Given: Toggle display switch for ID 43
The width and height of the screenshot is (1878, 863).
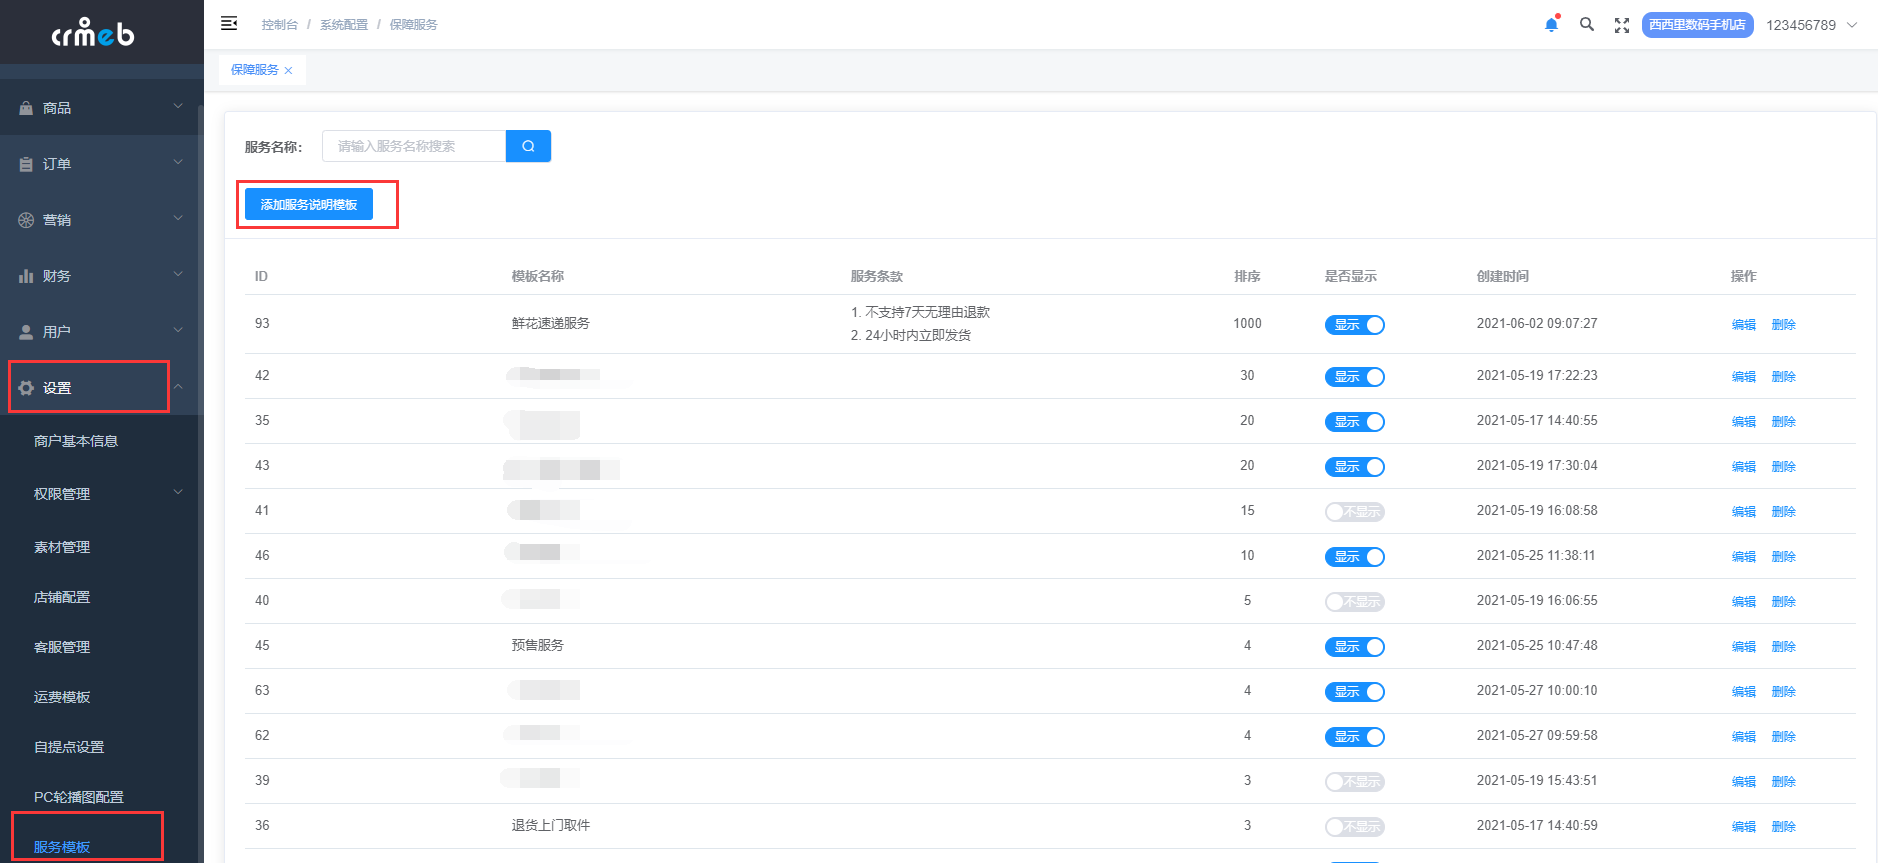Looking at the screenshot, I should click(x=1354, y=467).
